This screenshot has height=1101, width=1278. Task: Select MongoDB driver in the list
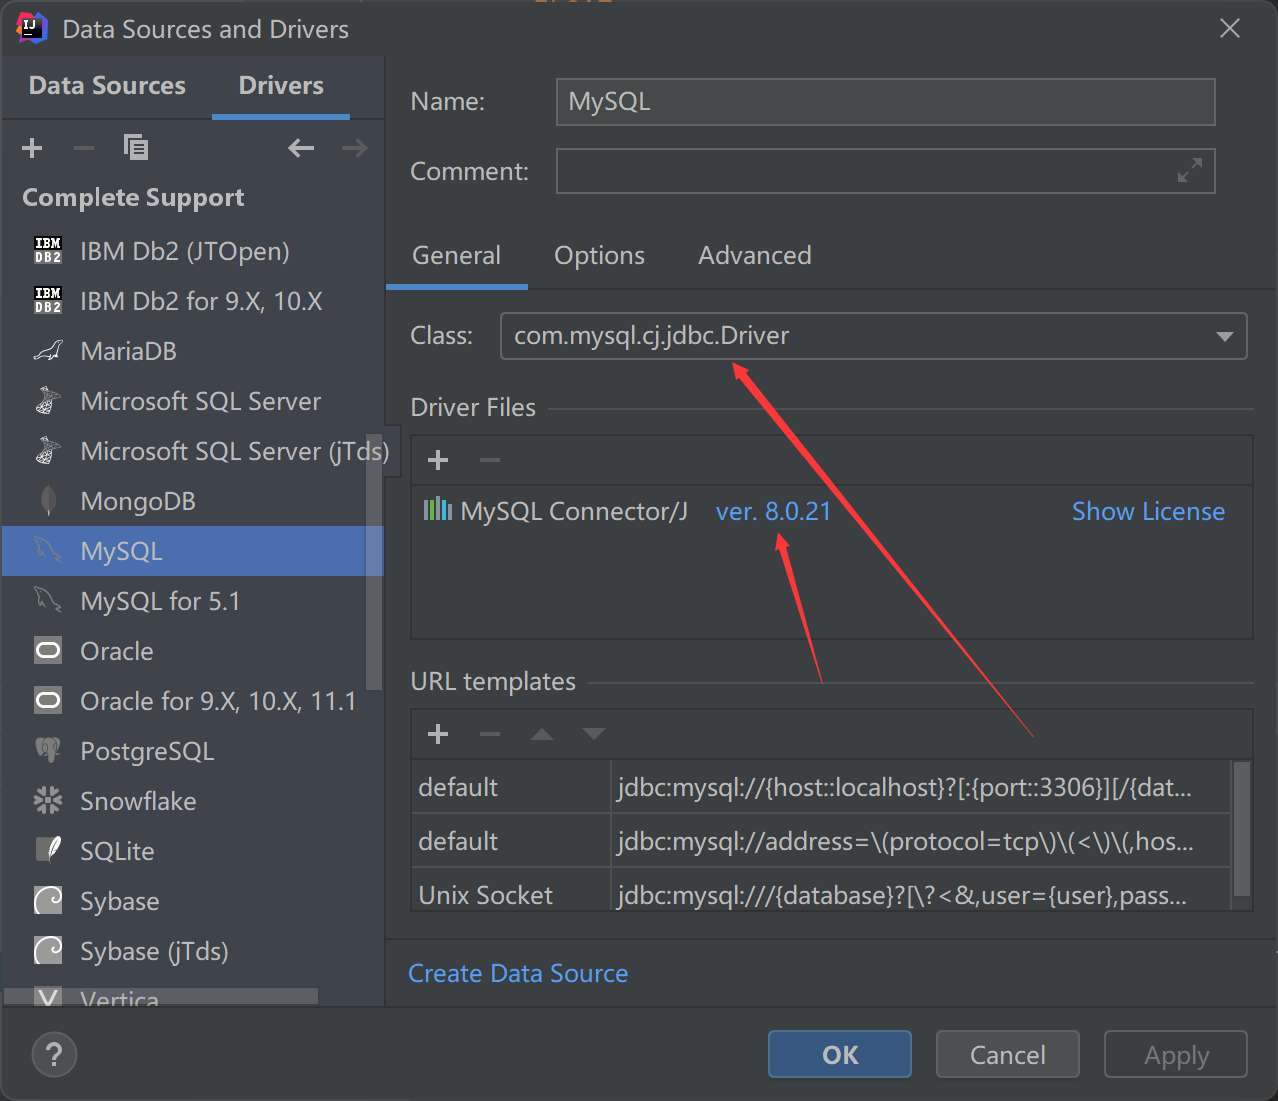(138, 501)
